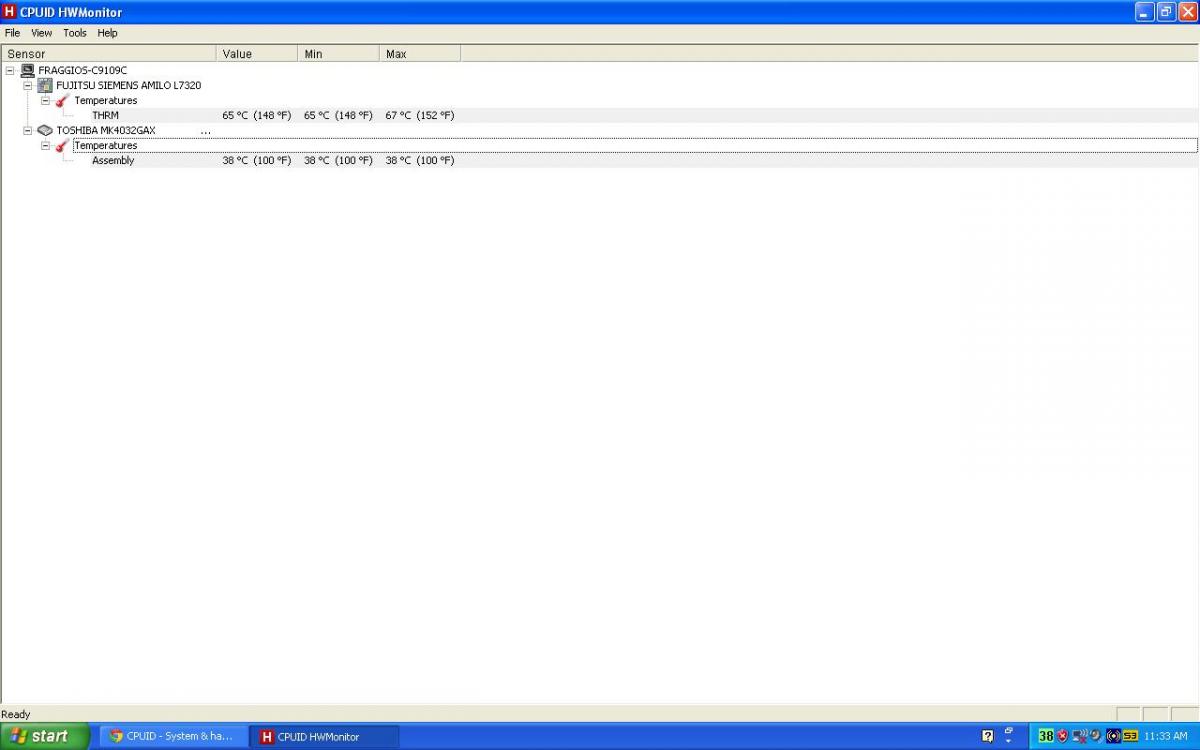The height and width of the screenshot is (750, 1200).
Task: Click the help question mark taskbar icon
Action: point(987,736)
